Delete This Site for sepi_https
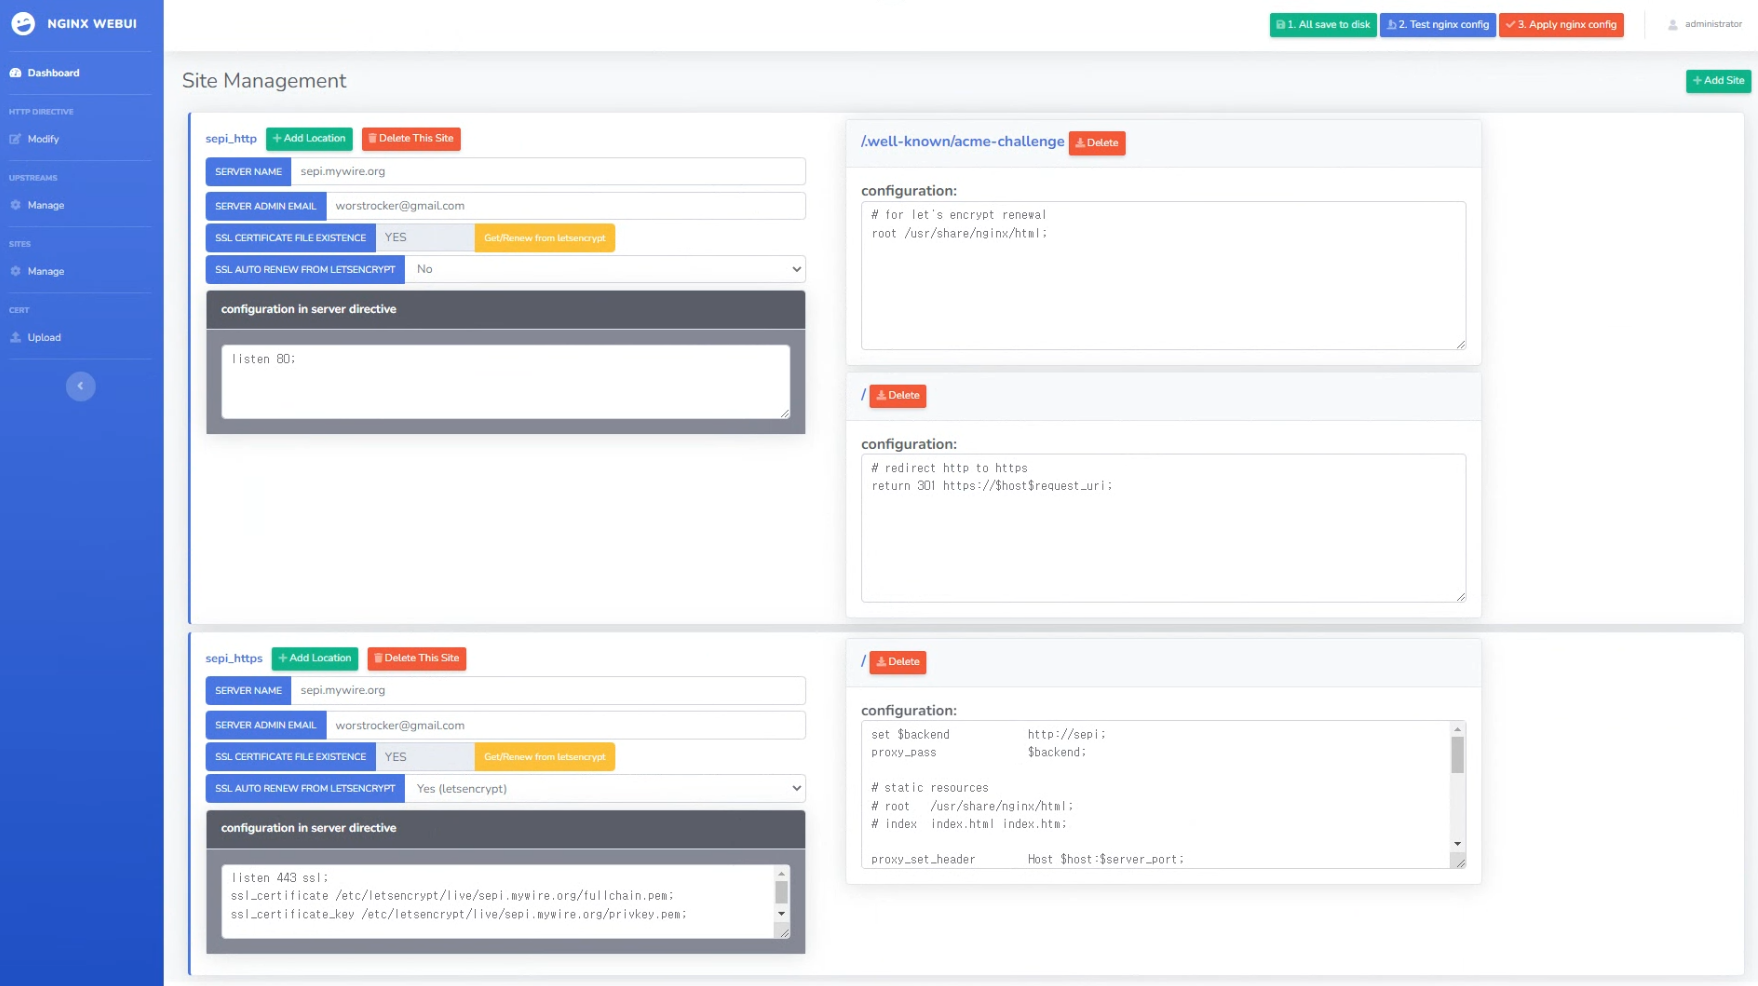Viewport: 1758px width, 986px height. pyautogui.click(x=417, y=659)
